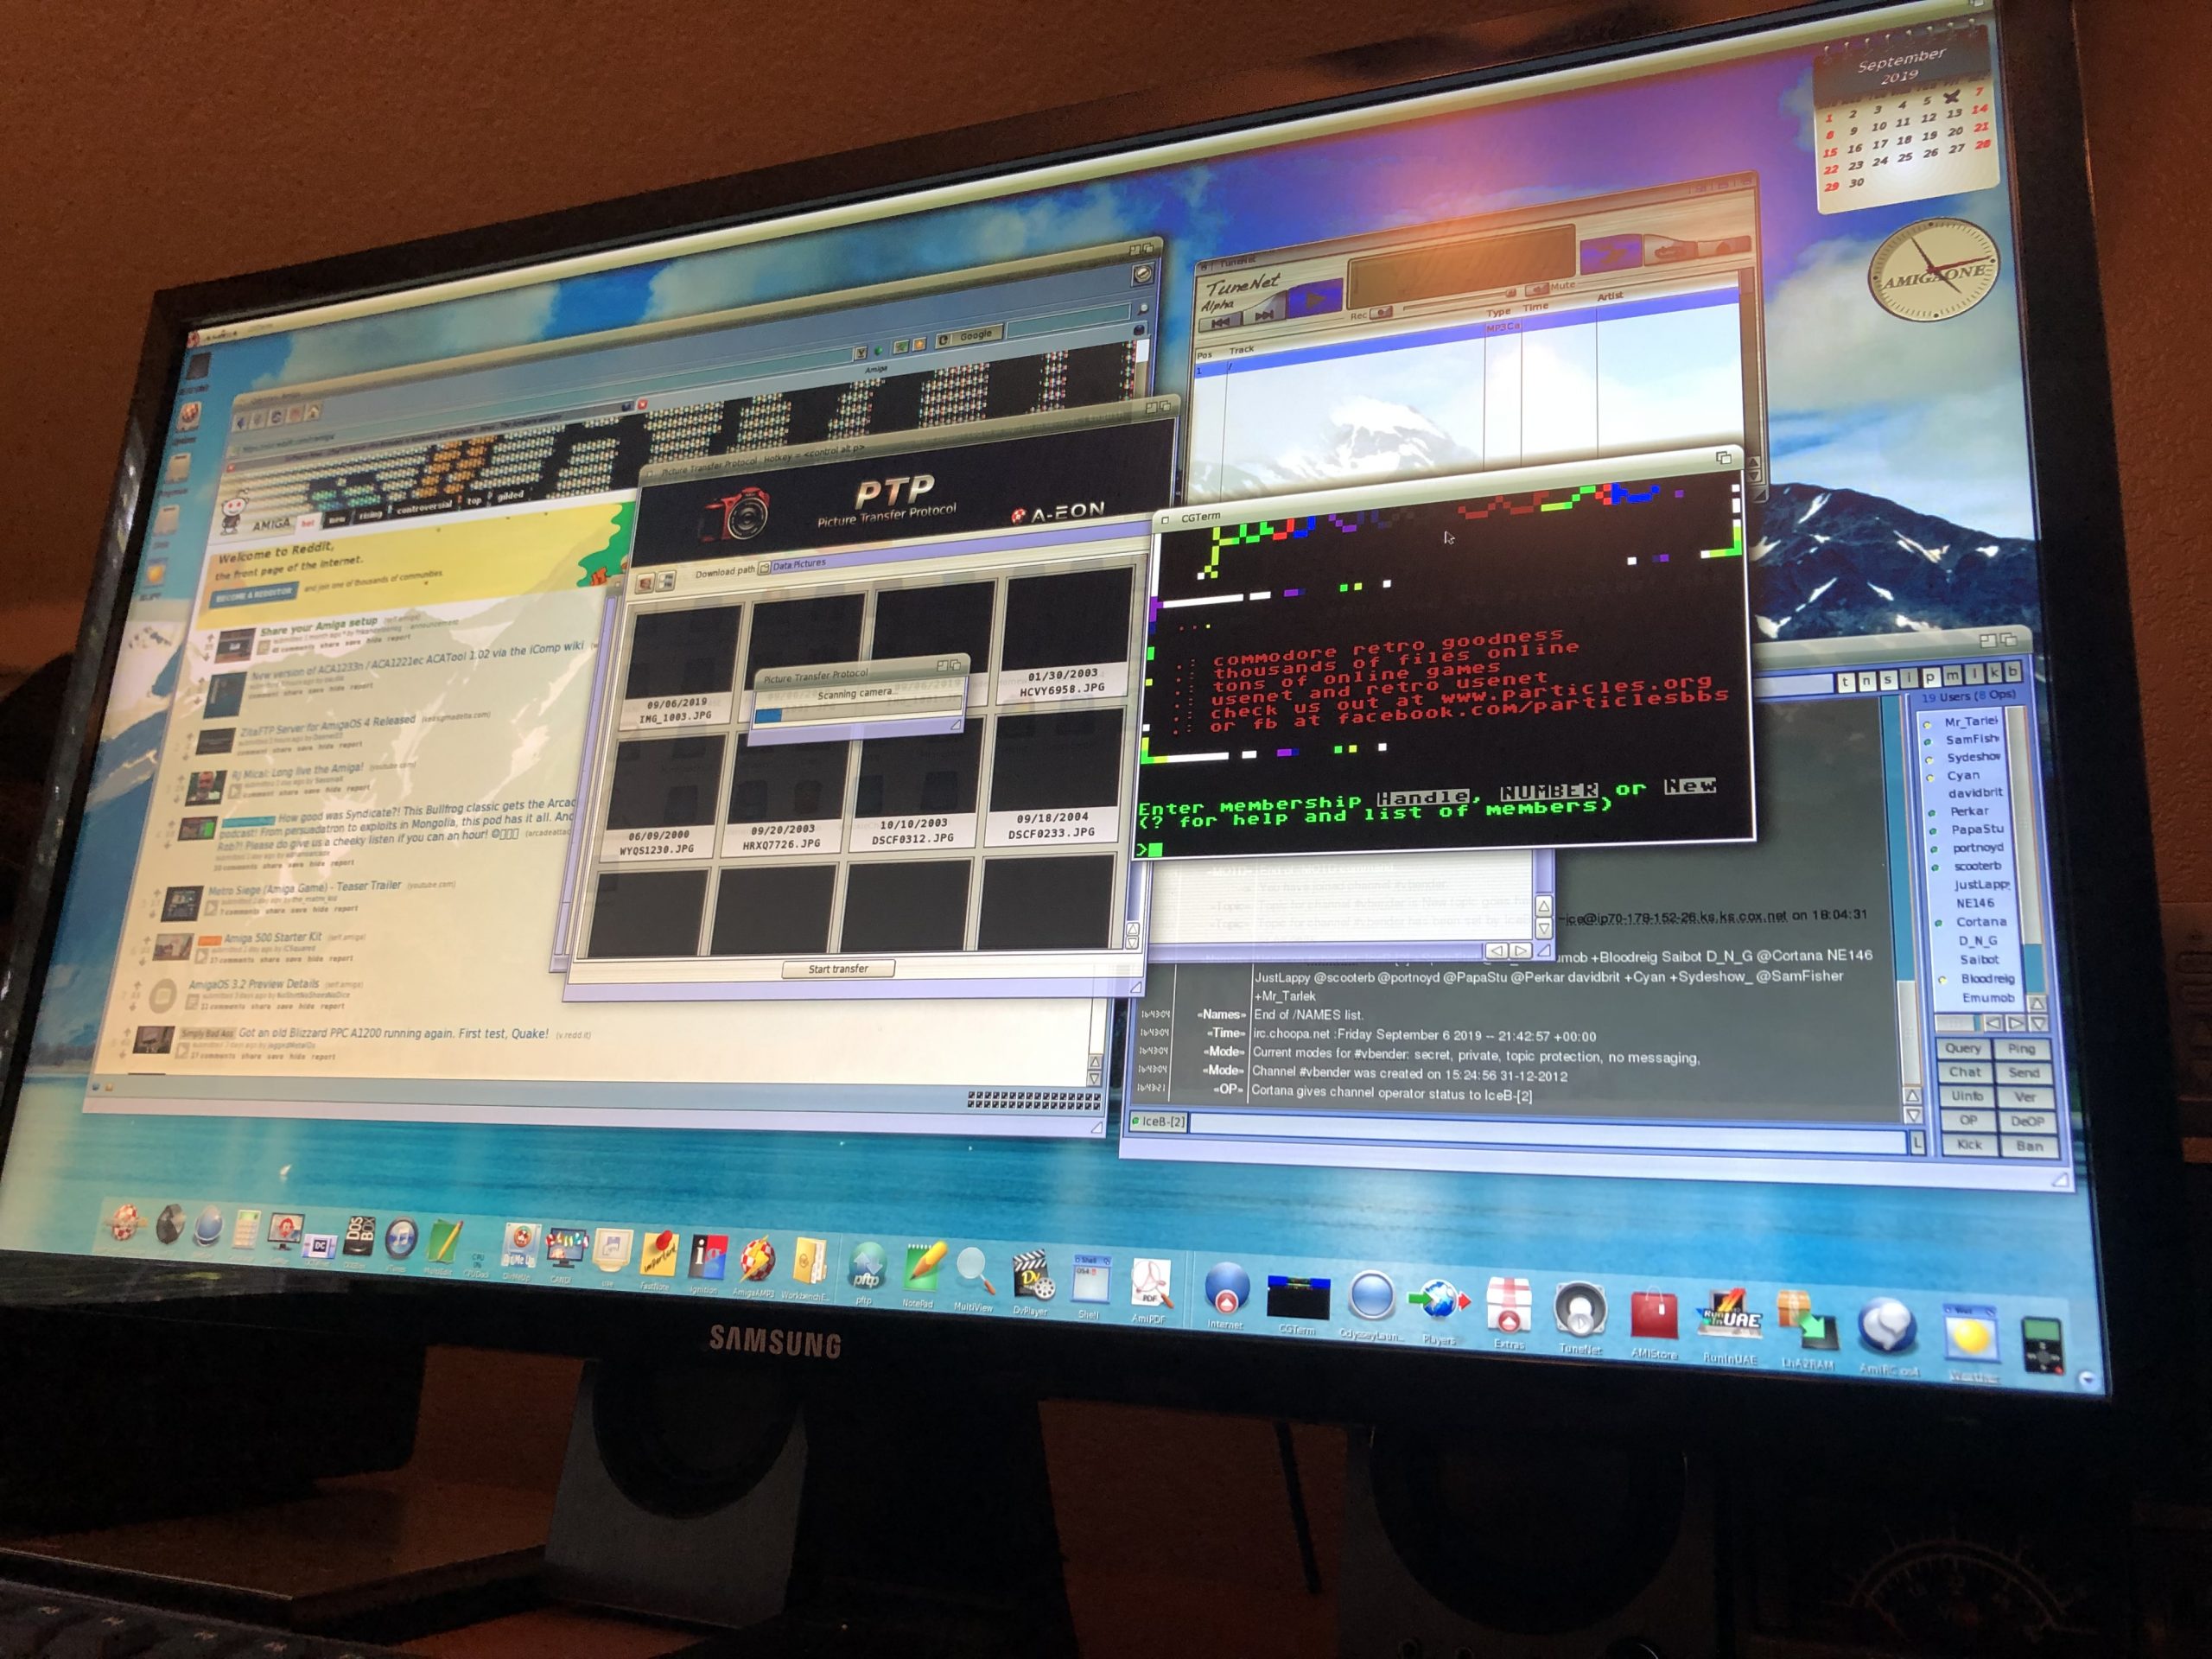The height and width of the screenshot is (1659, 2212).
Task: Select the 'top' tab on Reddit page
Action: (x=474, y=500)
